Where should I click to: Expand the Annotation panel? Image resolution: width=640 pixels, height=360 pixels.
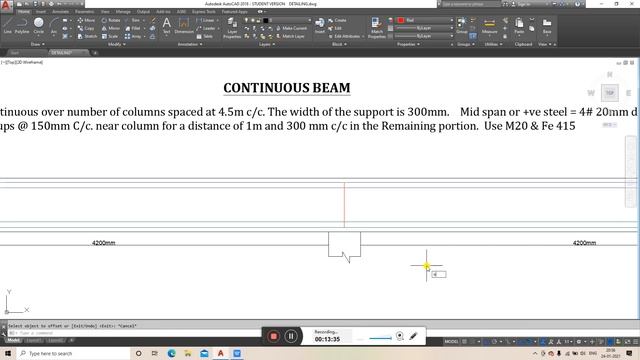click(x=190, y=44)
